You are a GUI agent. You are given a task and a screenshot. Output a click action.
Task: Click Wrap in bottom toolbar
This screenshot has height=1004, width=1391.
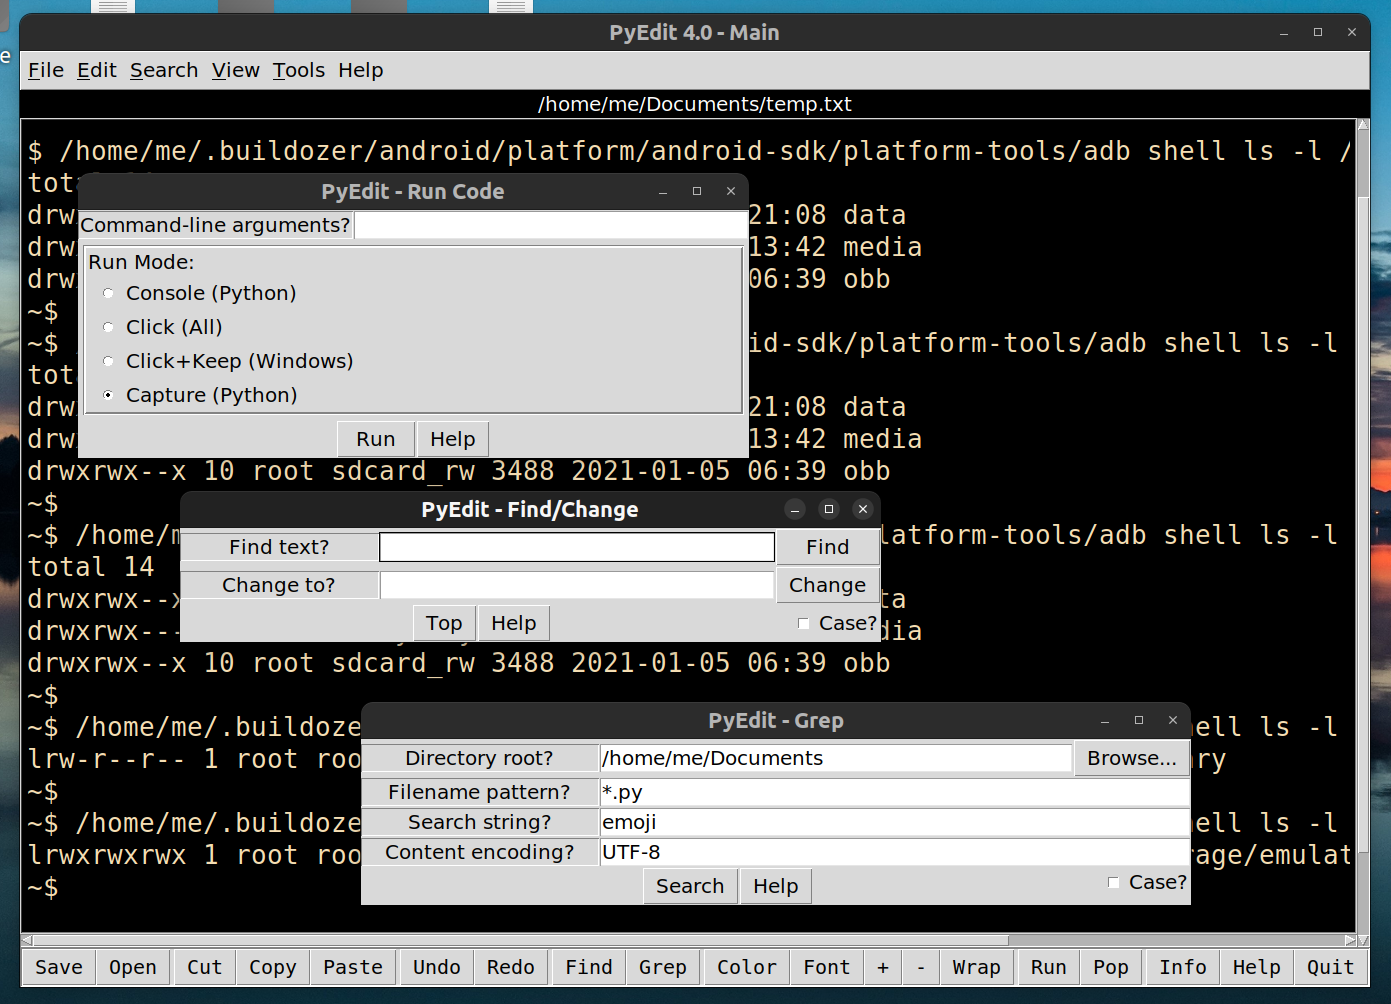tap(977, 967)
